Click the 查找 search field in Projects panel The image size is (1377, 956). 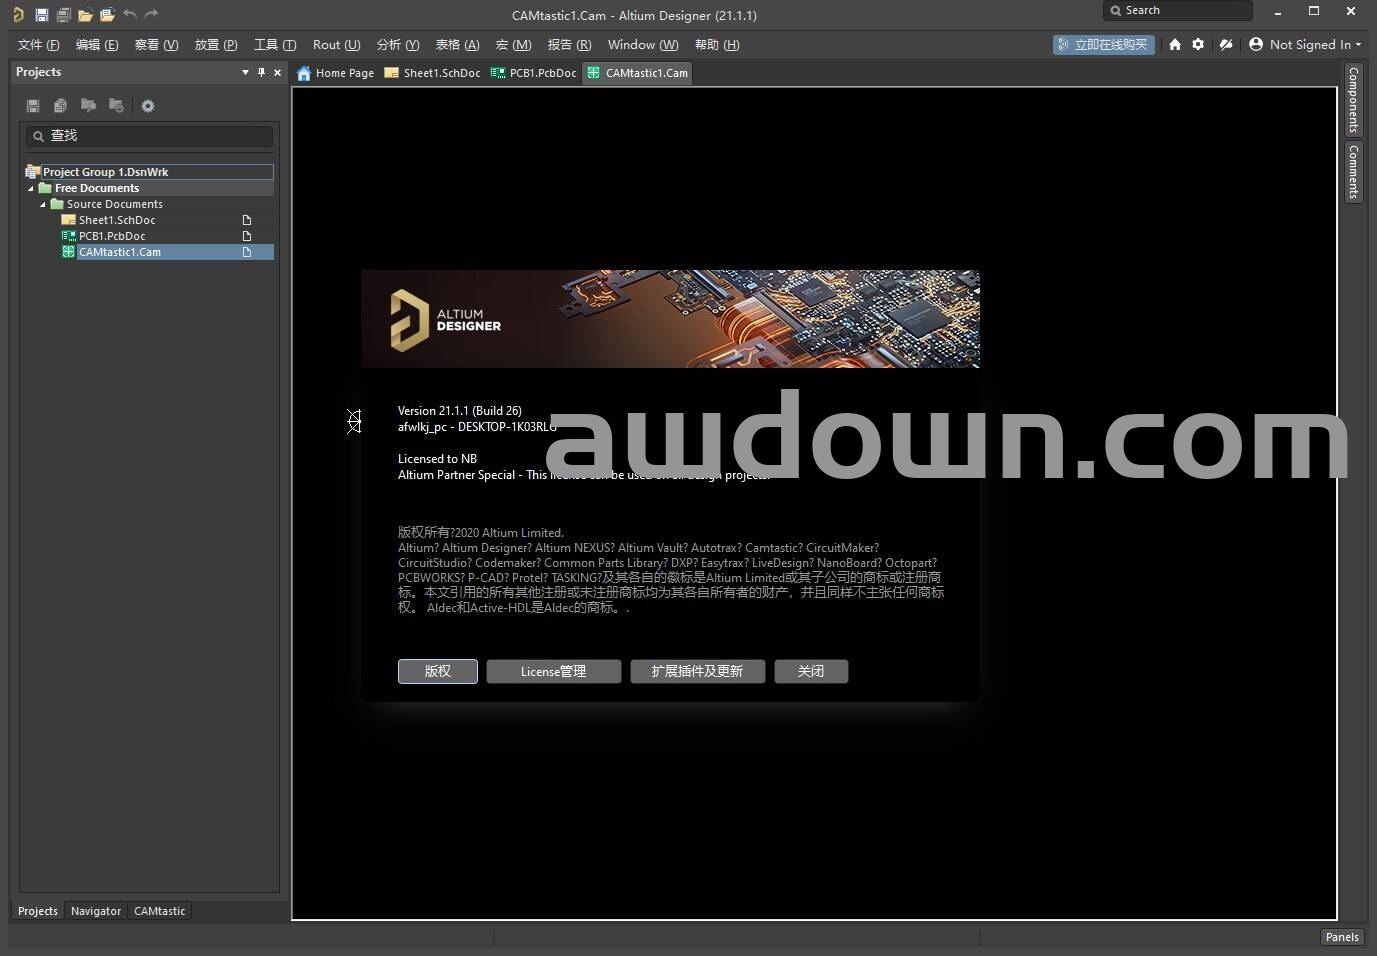tap(150, 136)
